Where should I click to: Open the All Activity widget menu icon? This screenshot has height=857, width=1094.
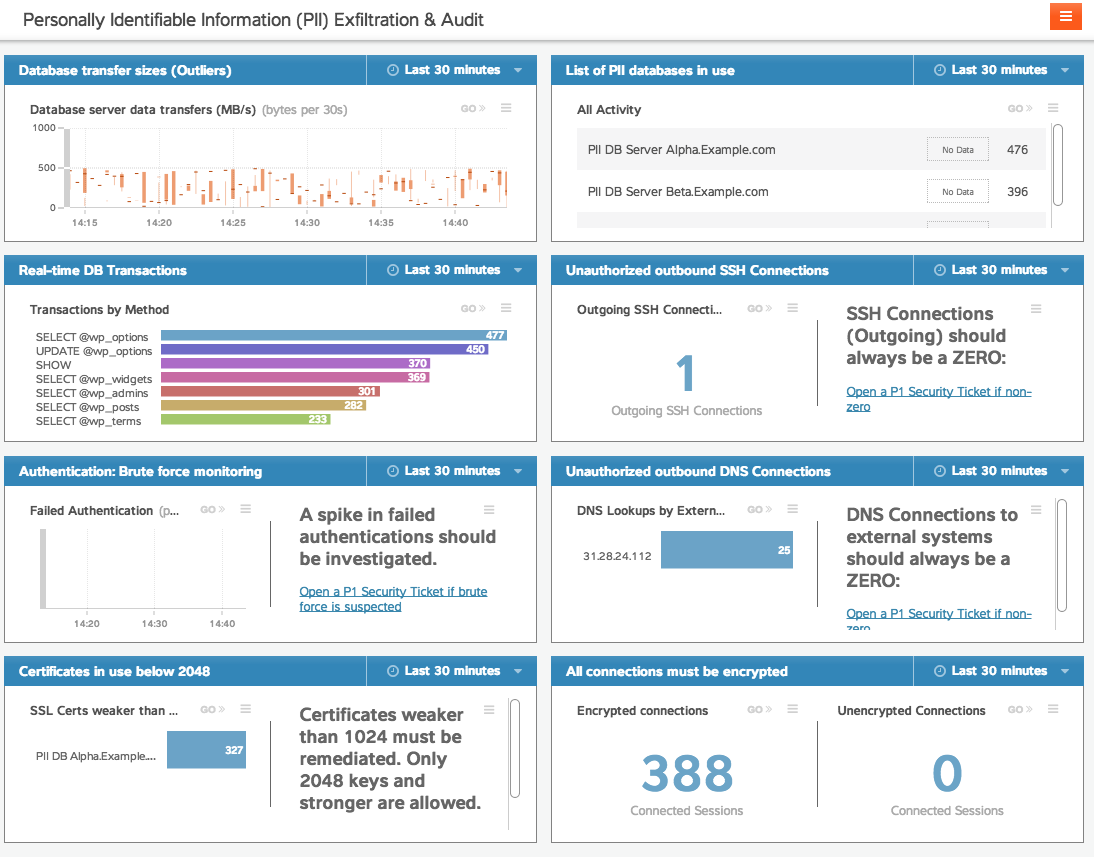click(x=1052, y=108)
